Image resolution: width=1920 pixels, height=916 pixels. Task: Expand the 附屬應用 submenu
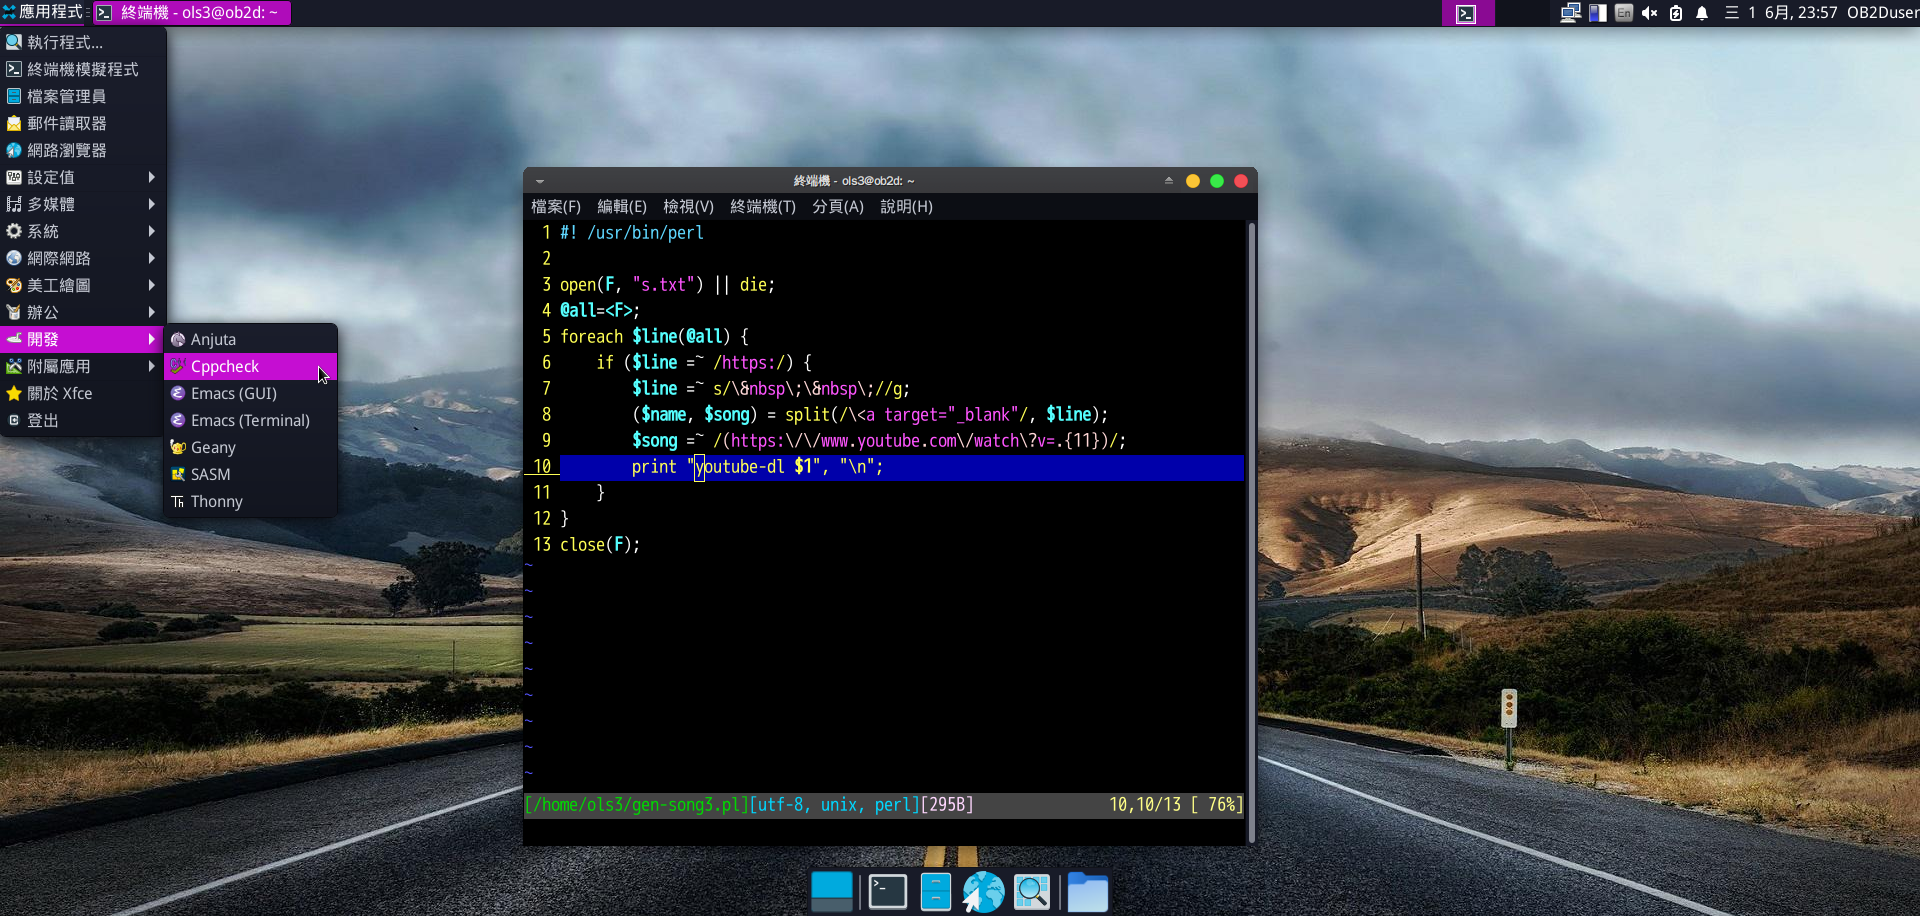coord(82,366)
